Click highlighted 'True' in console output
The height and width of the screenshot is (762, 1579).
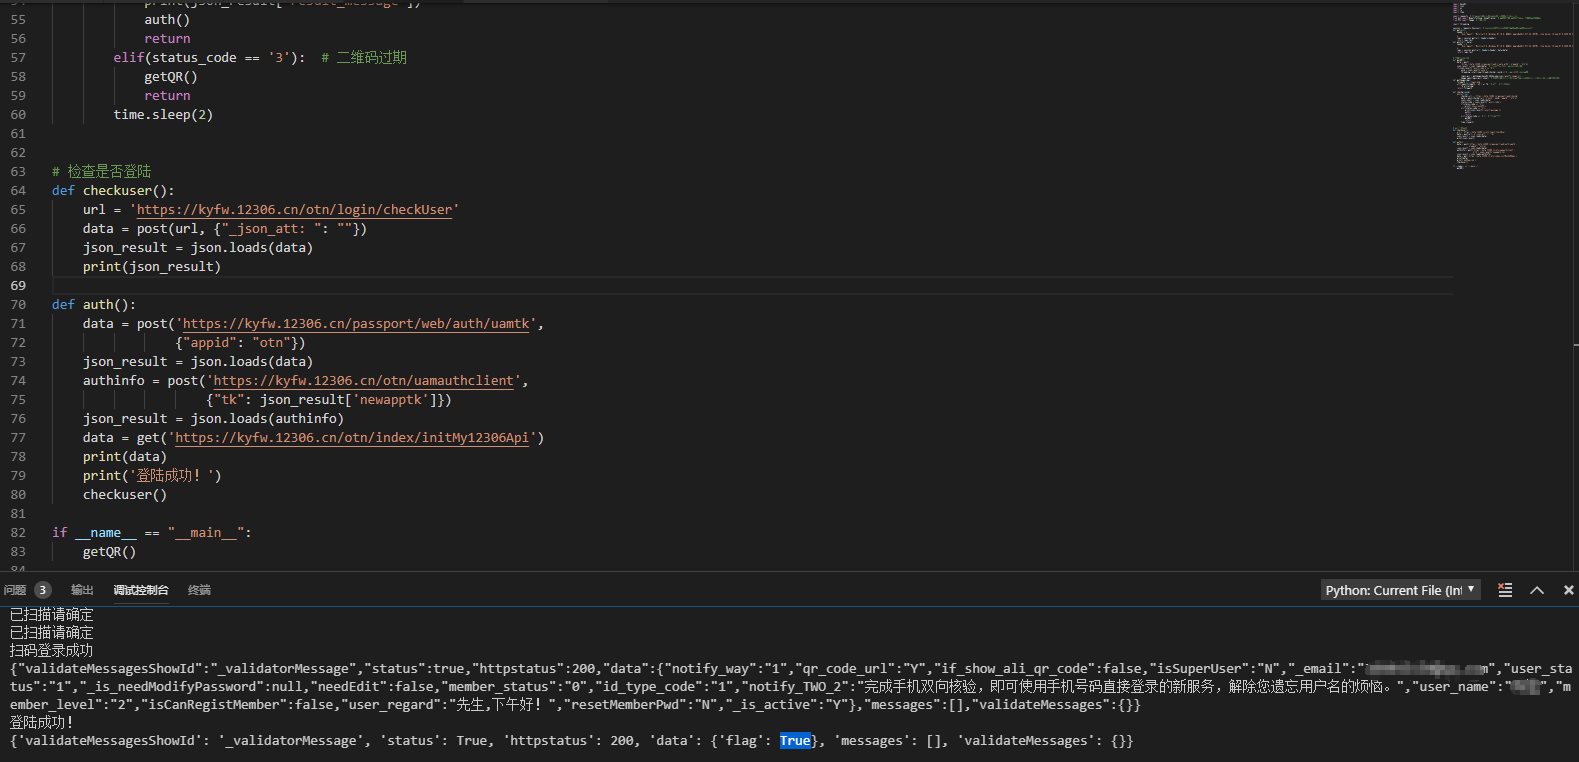[x=795, y=741]
